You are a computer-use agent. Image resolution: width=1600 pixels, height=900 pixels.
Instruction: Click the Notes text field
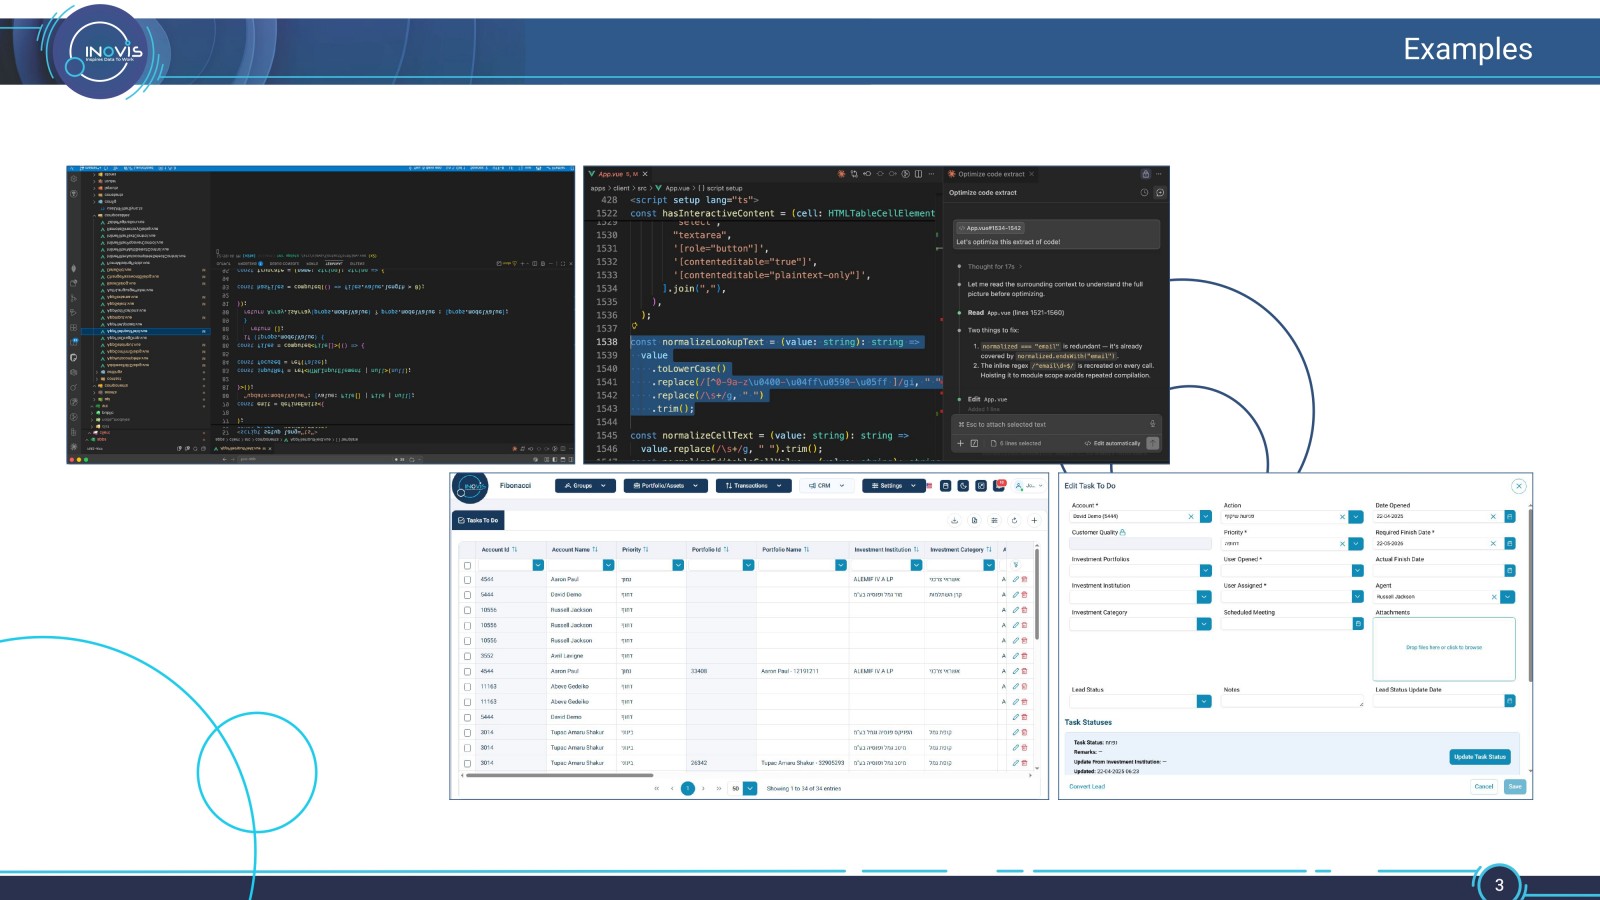click(1293, 701)
